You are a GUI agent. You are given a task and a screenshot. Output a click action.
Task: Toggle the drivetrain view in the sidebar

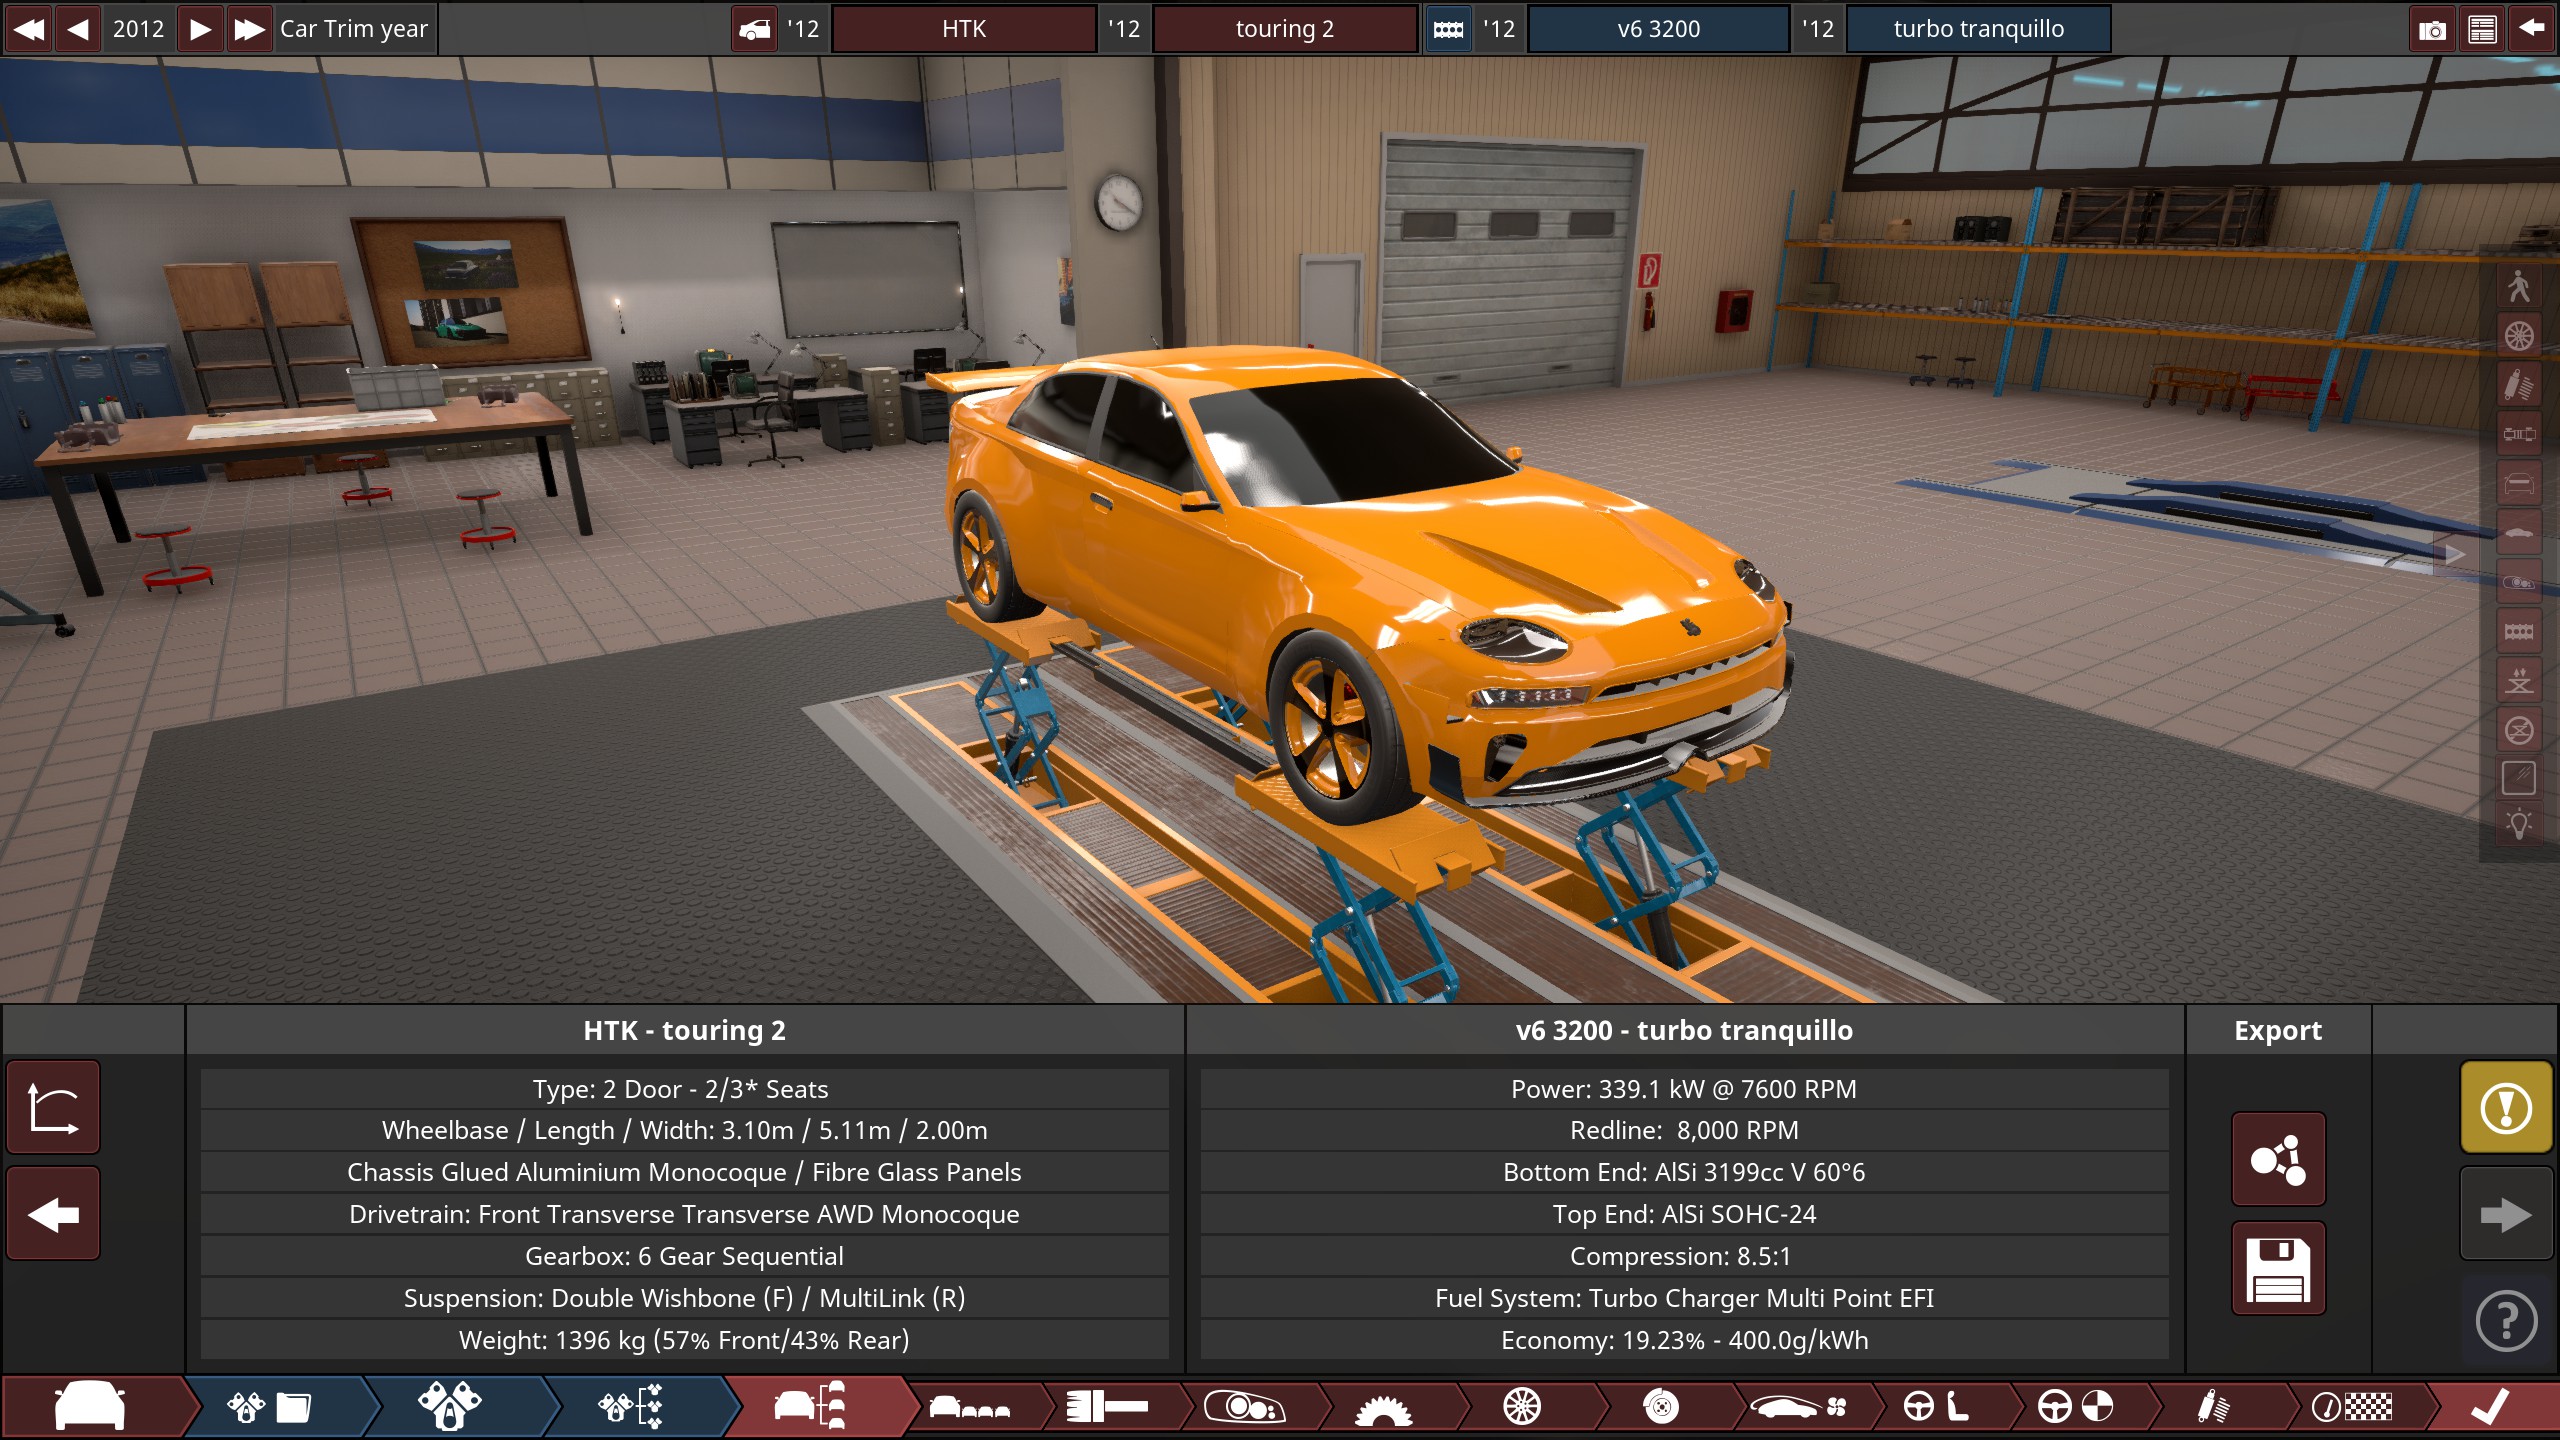click(x=2519, y=434)
